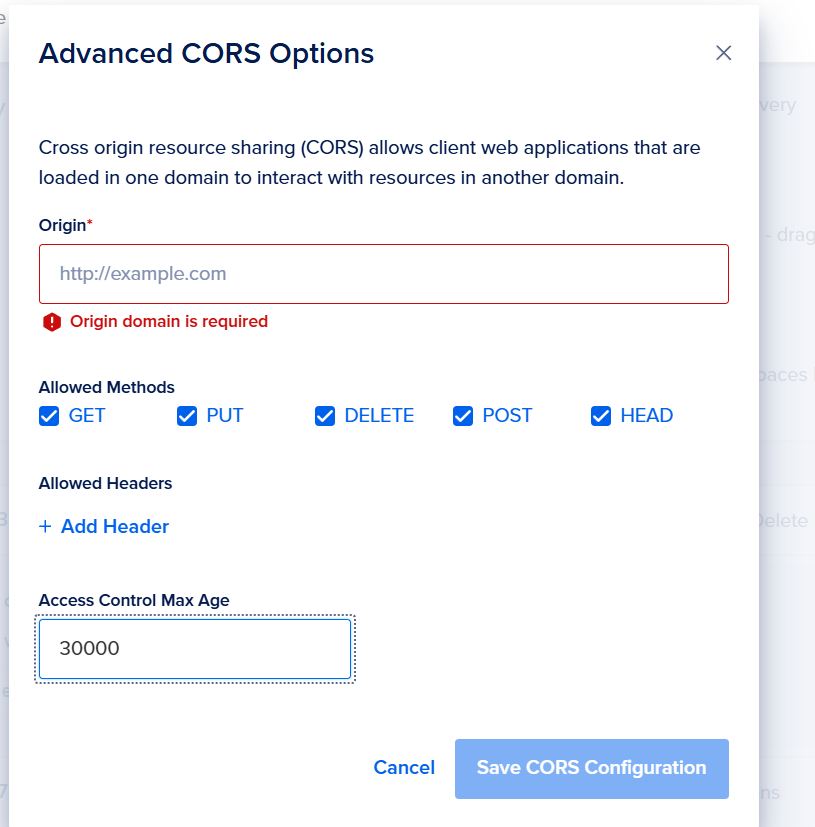Uncheck the POST method checkbox
The height and width of the screenshot is (827, 815).
(x=463, y=416)
